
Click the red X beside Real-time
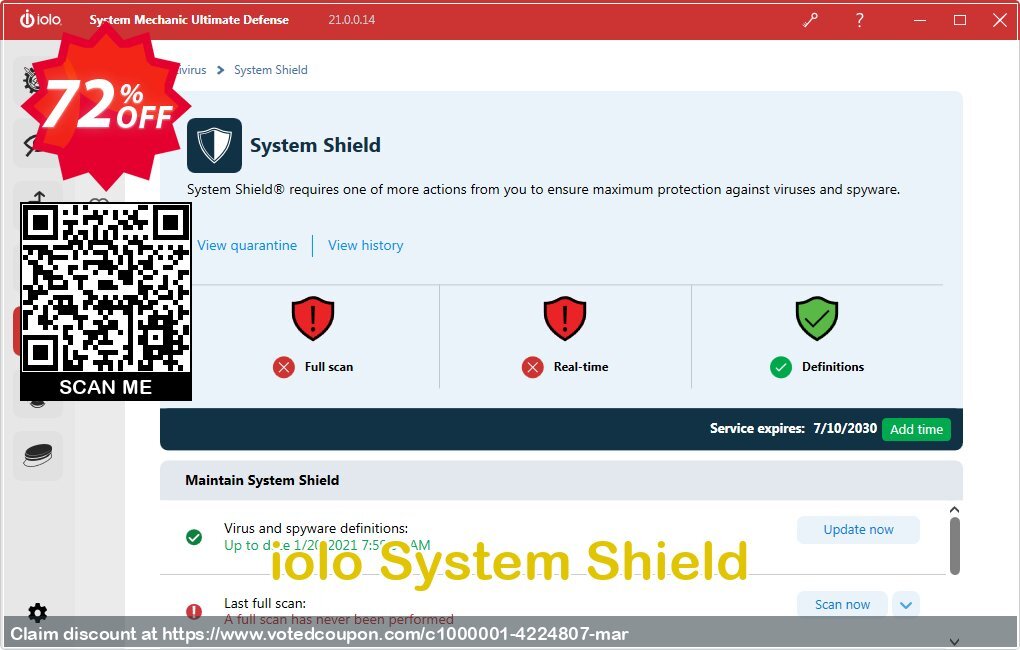[x=532, y=368]
